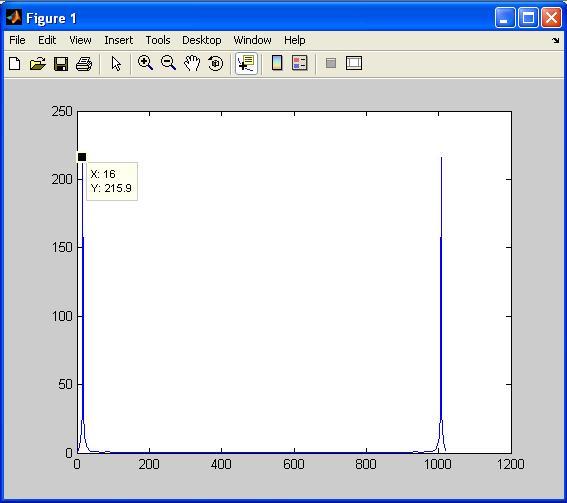Click the dock figure arrow in menu bar
567x503 pixels.
click(x=556, y=41)
